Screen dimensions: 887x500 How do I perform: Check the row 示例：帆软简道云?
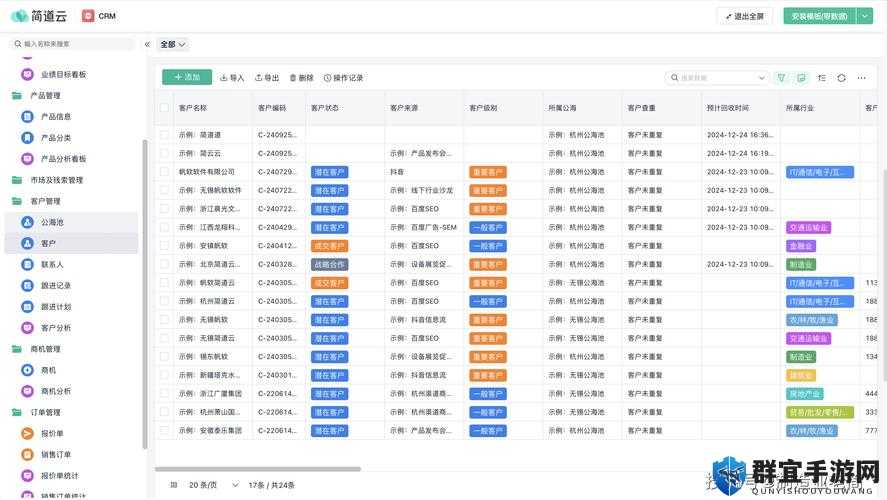coord(165,282)
